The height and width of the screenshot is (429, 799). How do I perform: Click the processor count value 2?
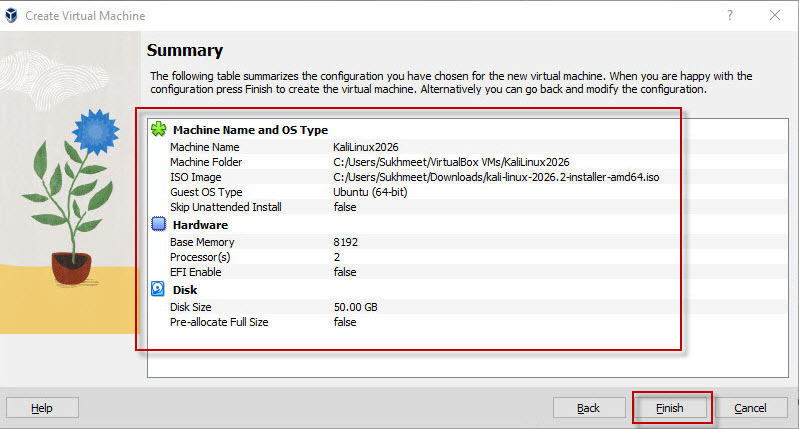pos(337,257)
